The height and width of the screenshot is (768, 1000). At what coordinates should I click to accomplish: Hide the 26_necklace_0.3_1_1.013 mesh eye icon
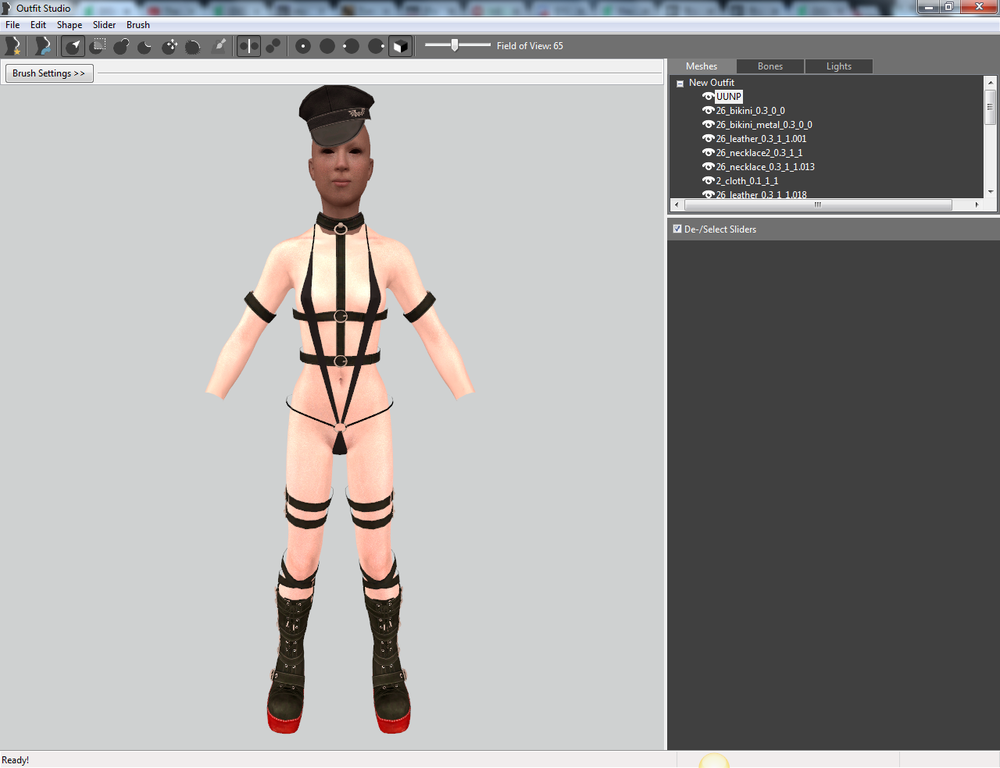click(x=708, y=167)
